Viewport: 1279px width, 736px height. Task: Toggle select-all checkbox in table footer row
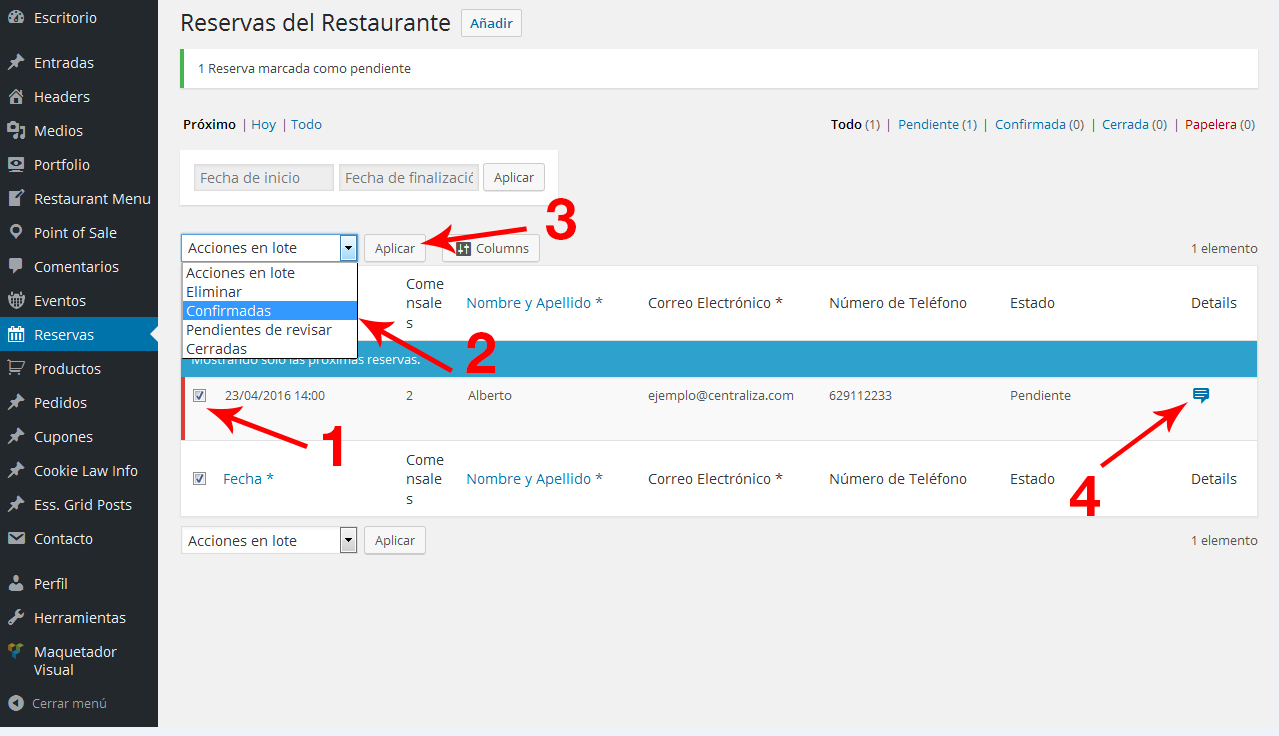coord(200,479)
